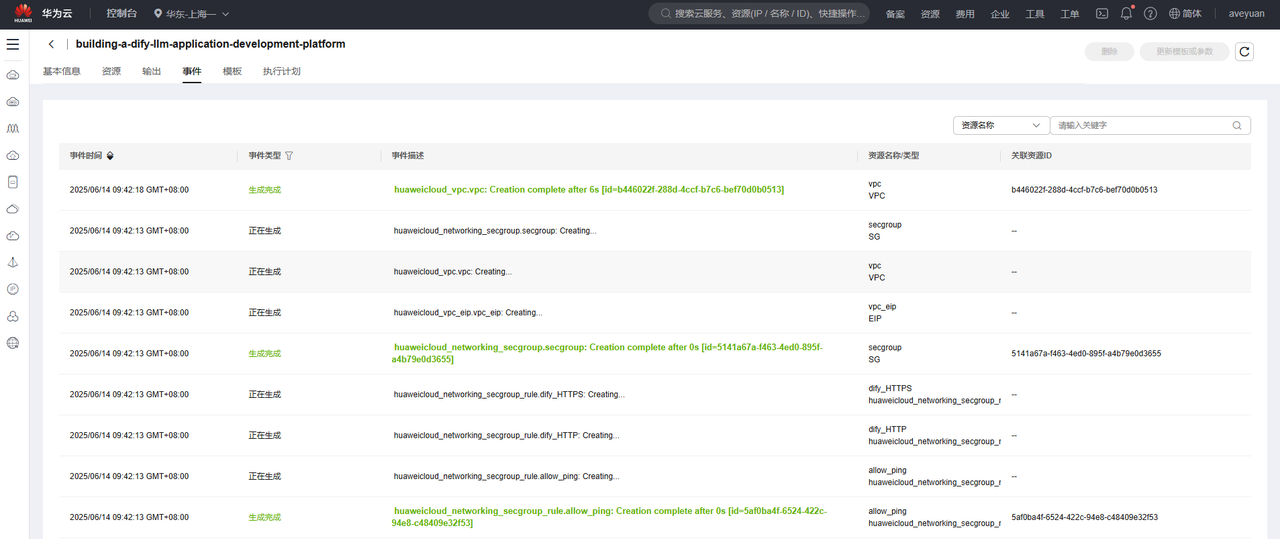The image size is (1280, 539).
Task: Filter events using 事件类型 funnel icon
Action: click(x=289, y=156)
